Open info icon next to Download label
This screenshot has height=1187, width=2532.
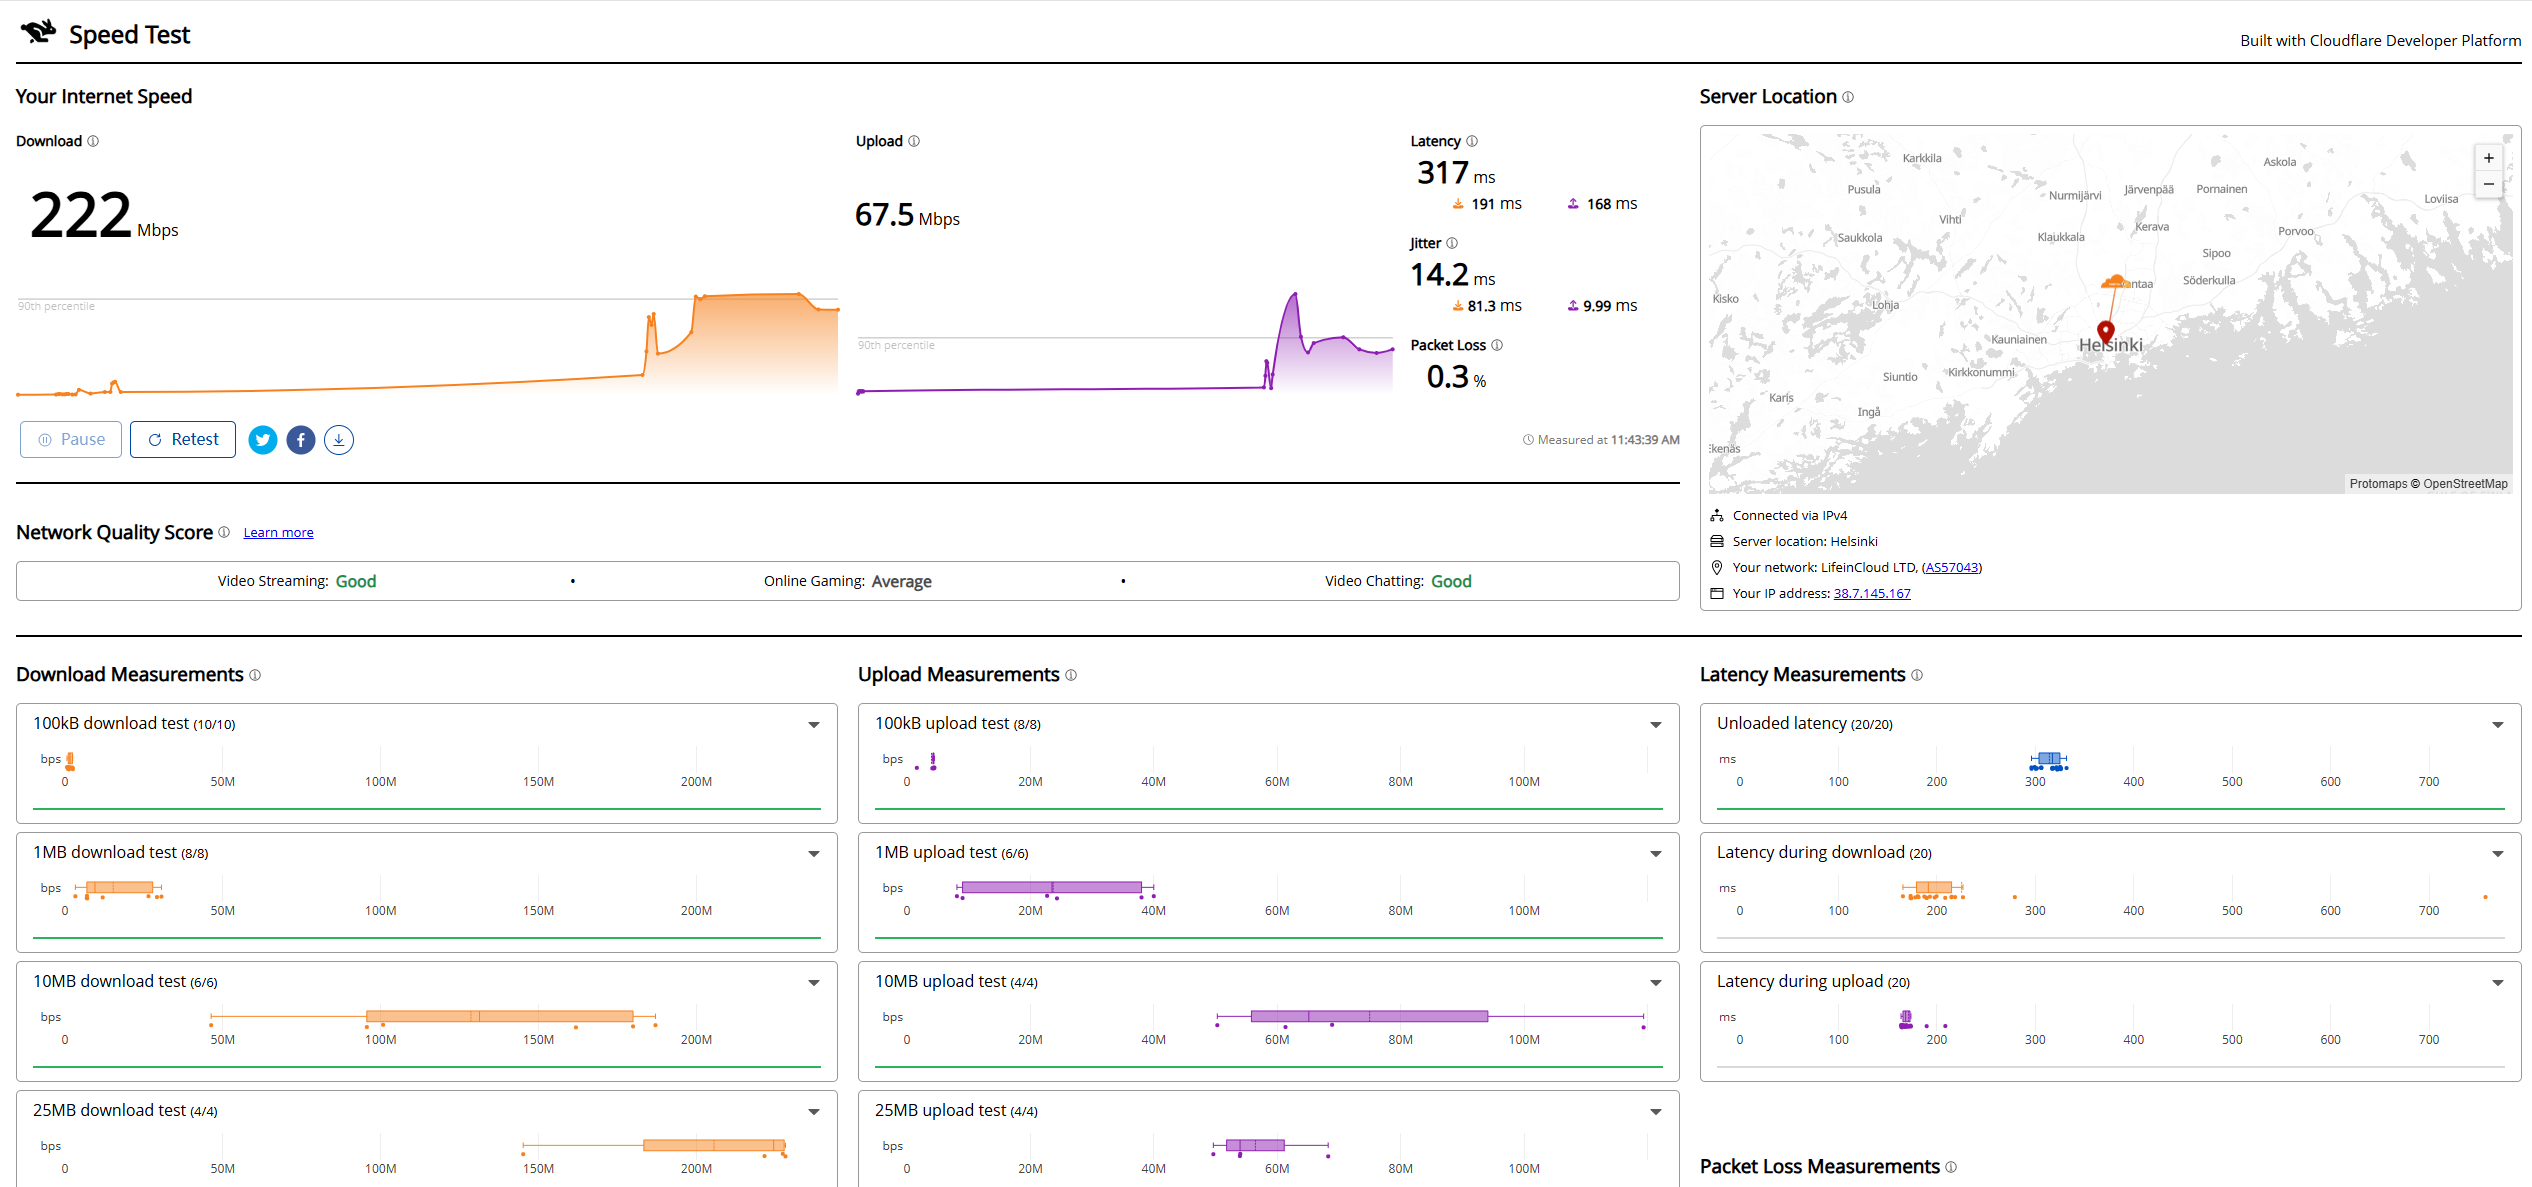click(93, 141)
